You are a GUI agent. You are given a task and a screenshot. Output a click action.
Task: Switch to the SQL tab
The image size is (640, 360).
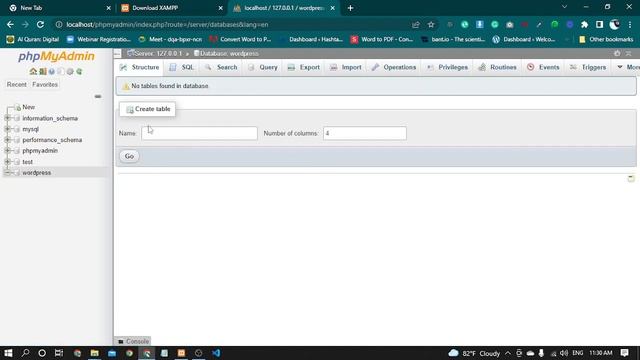[182, 67]
